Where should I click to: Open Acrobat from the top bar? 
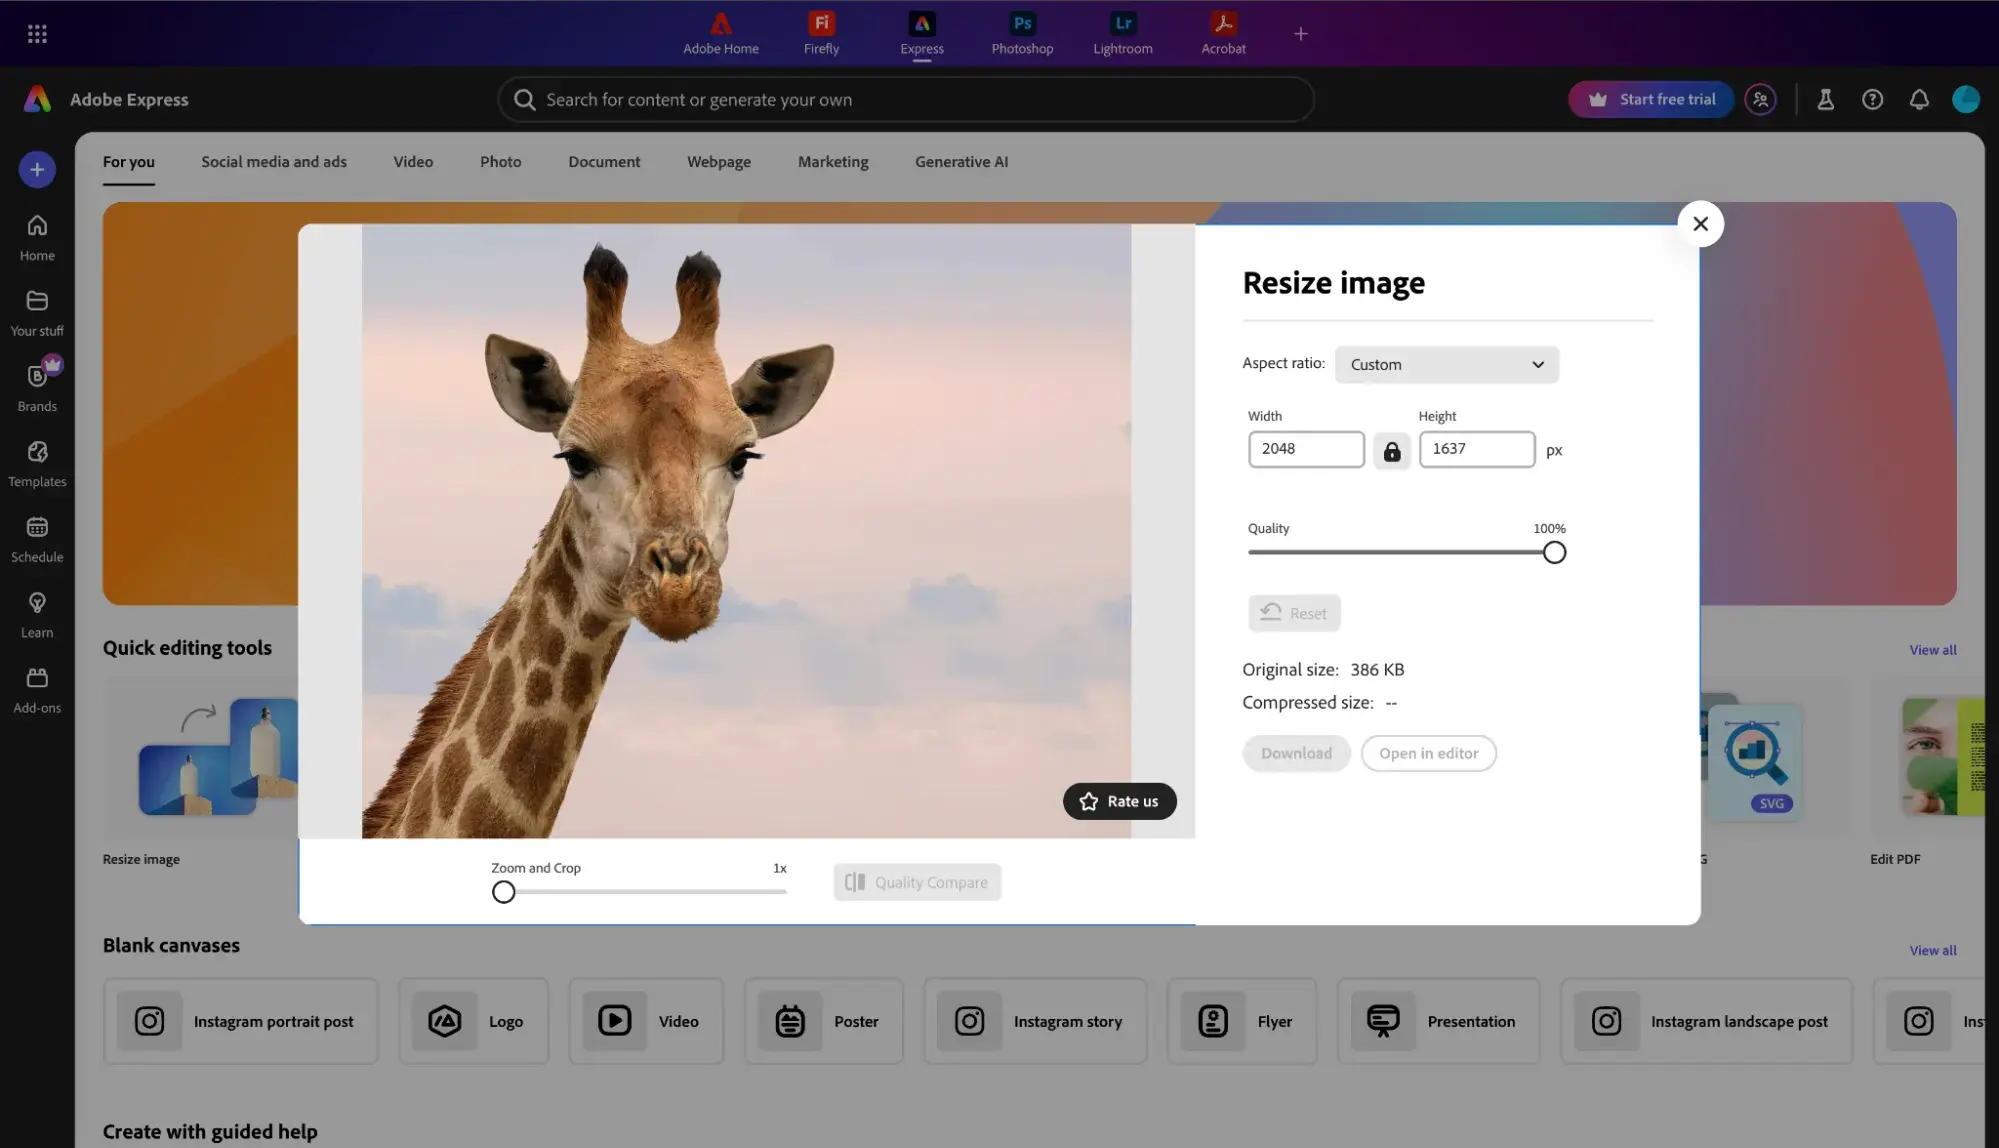click(x=1221, y=33)
